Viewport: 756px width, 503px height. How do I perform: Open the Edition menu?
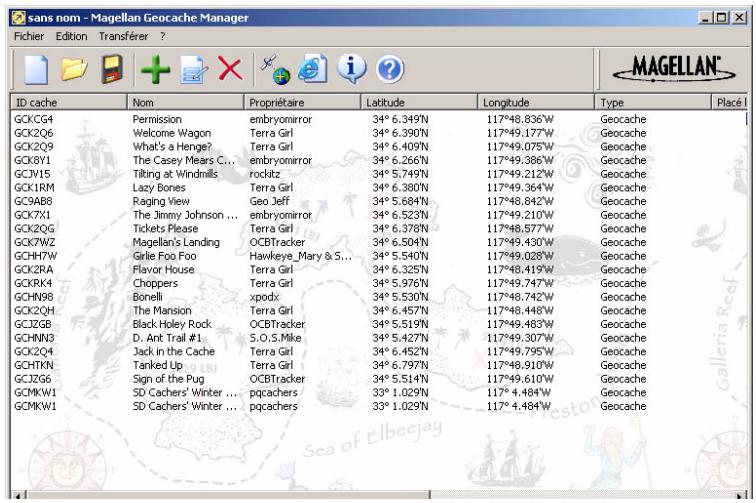point(71,36)
